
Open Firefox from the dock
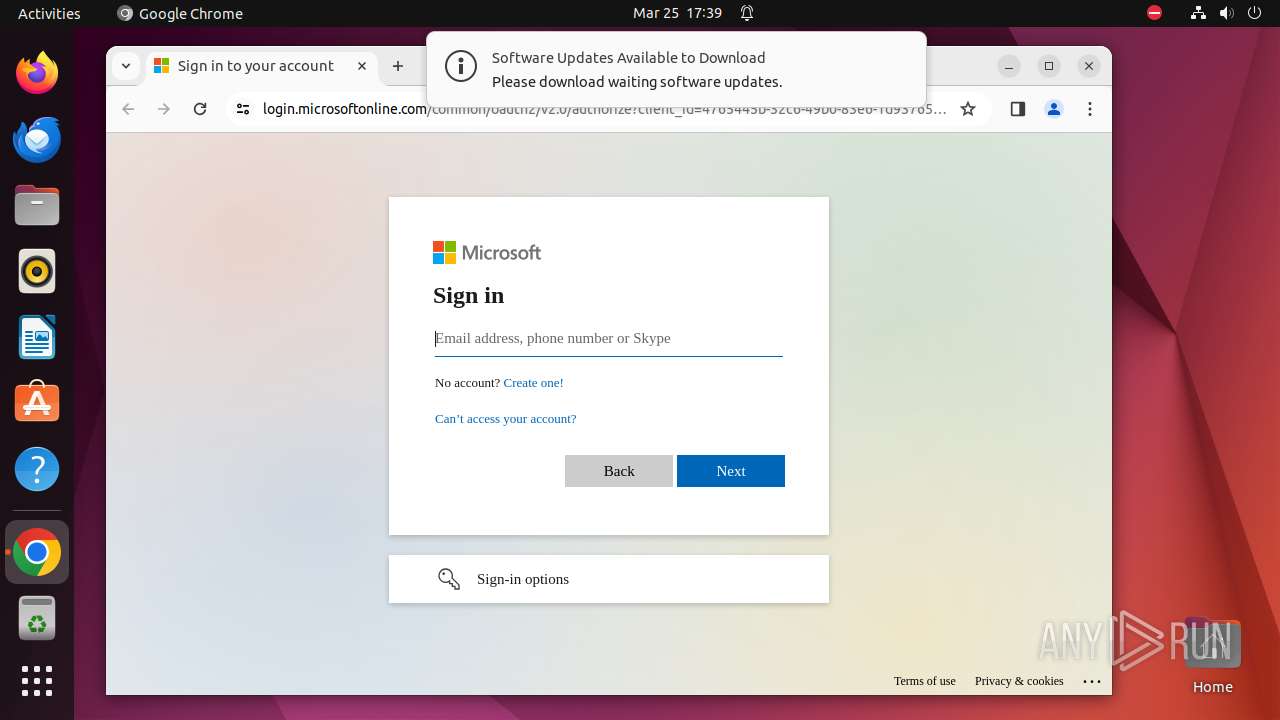(37, 73)
